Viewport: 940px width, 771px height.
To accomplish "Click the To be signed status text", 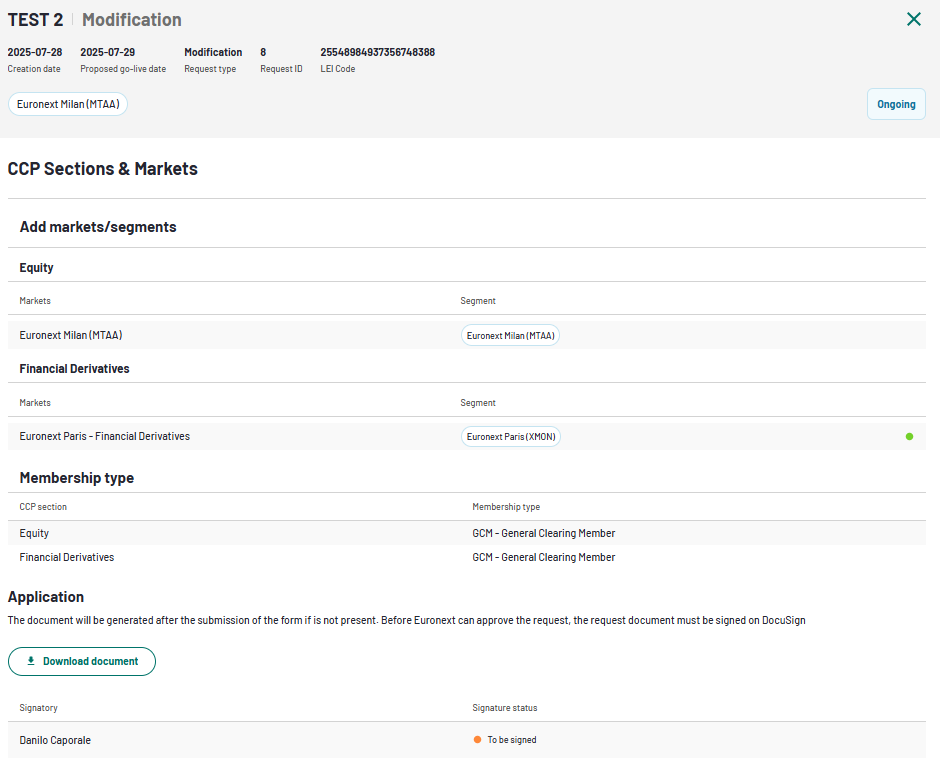I will (x=511, y=740).
